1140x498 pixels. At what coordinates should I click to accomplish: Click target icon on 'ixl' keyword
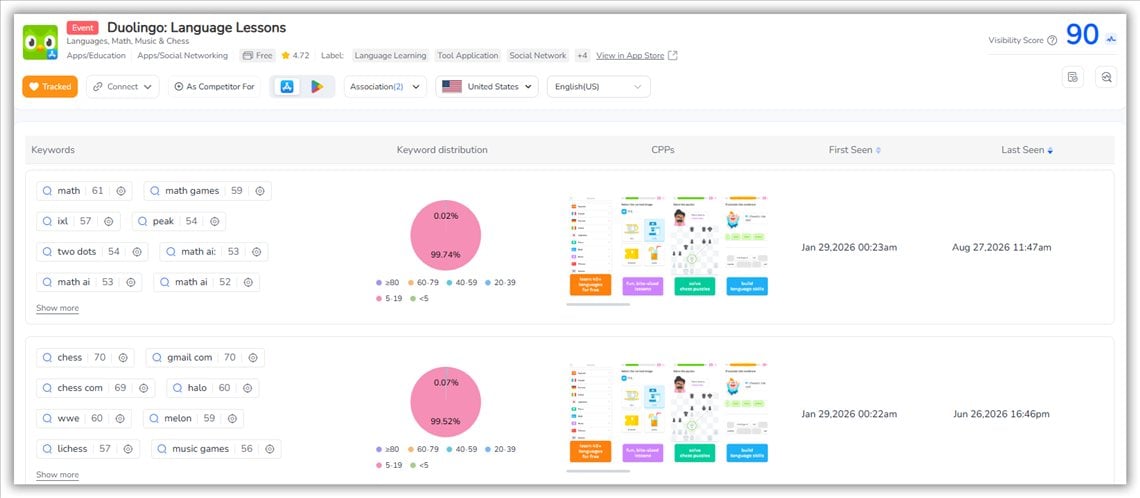(108, 221)
